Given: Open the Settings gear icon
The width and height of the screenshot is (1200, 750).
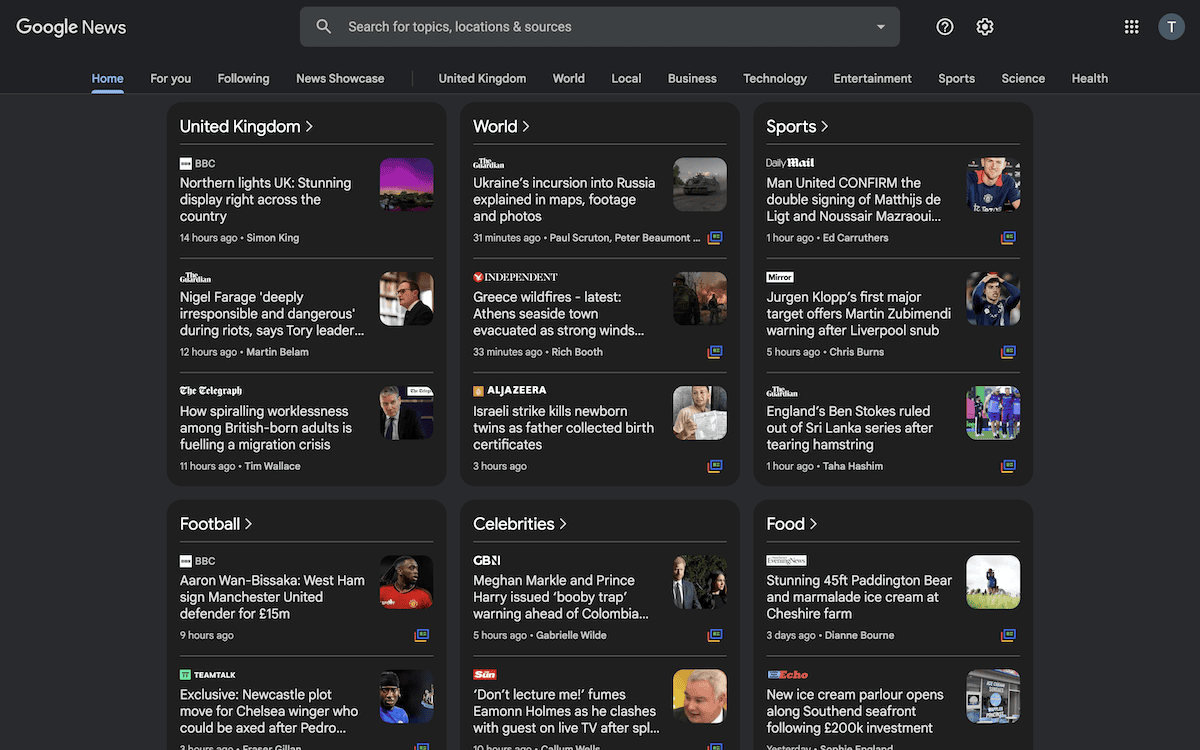Looking at the screenshot, I should pos(985,27).
